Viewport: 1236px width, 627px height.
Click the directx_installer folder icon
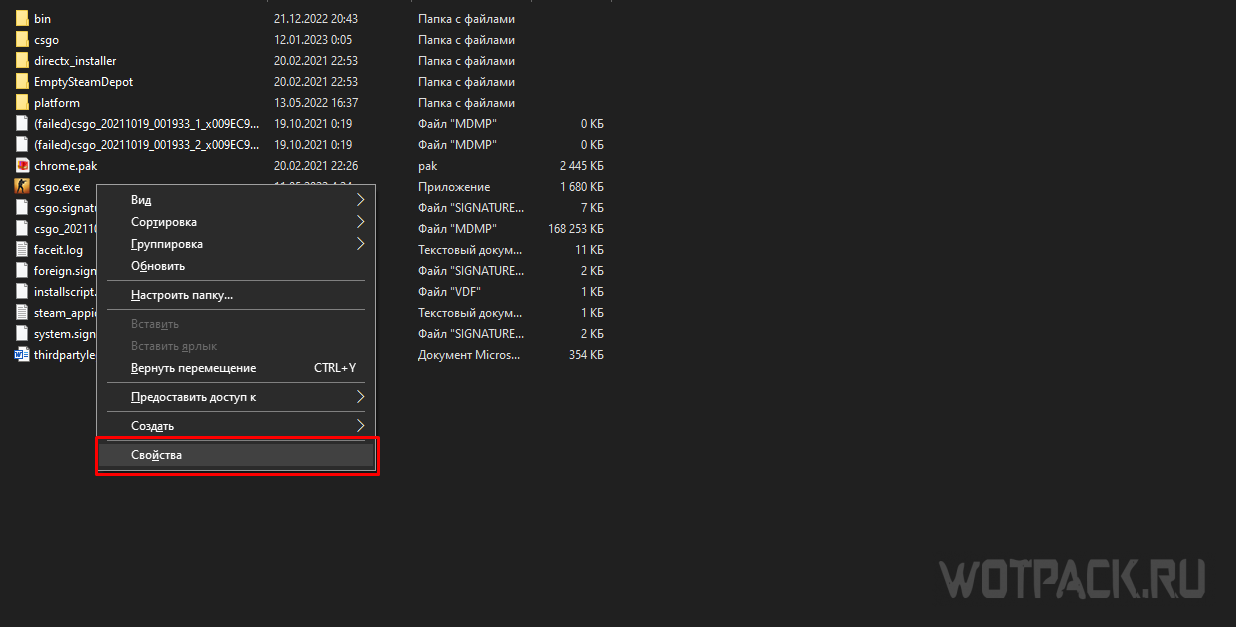coord(22,61)
